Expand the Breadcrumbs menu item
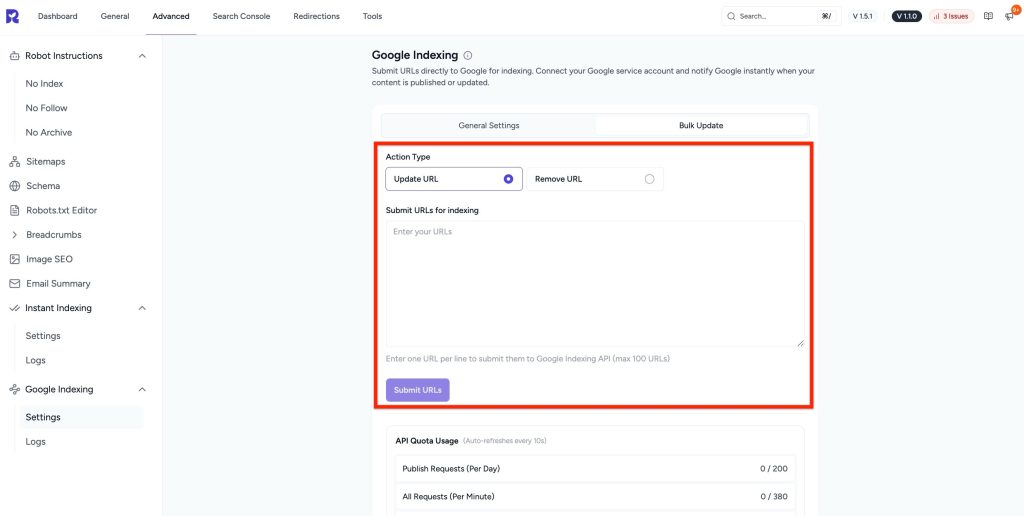This screenshot has width=1024, height=516. [x=15, y=235]
